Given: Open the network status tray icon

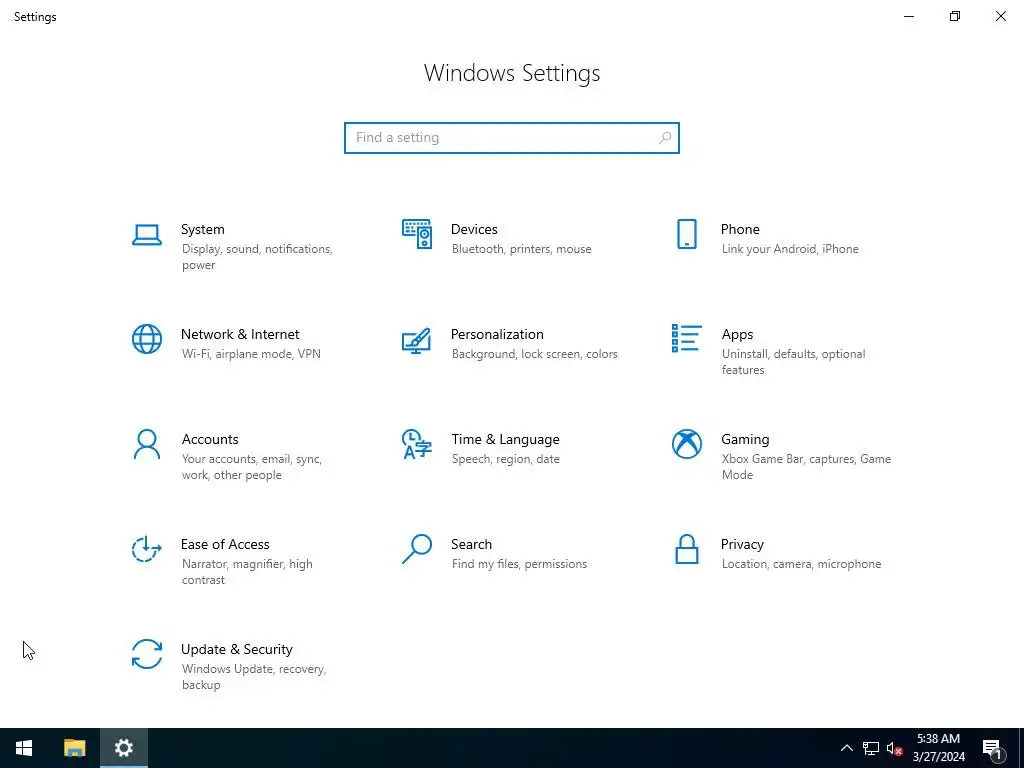Looking at the screenshot, I should coord(871,748).
